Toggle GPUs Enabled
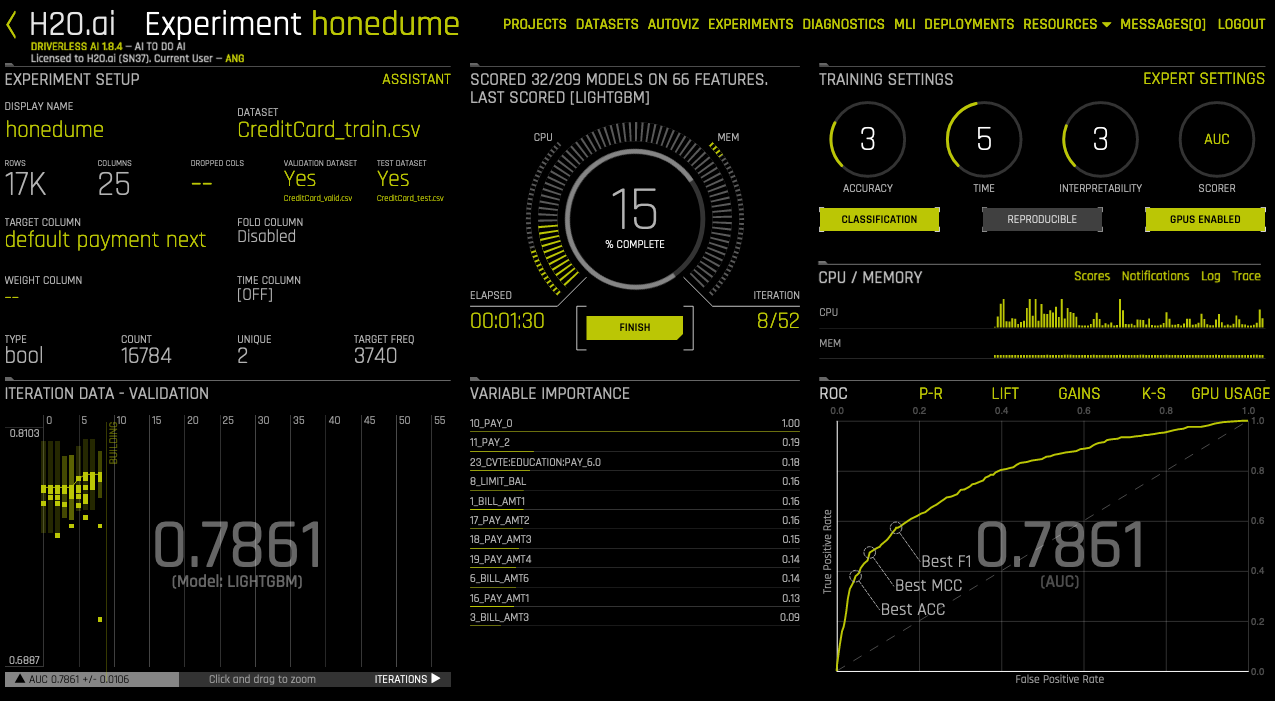This screenshot has width=1275, height=701. coord(1205,219)
